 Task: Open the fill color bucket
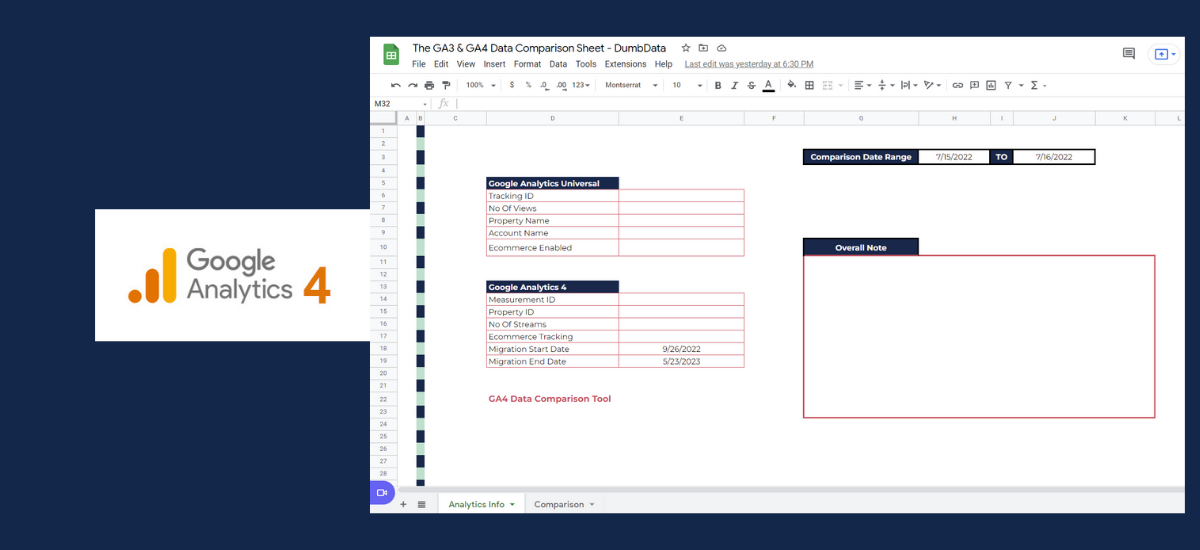792,85
